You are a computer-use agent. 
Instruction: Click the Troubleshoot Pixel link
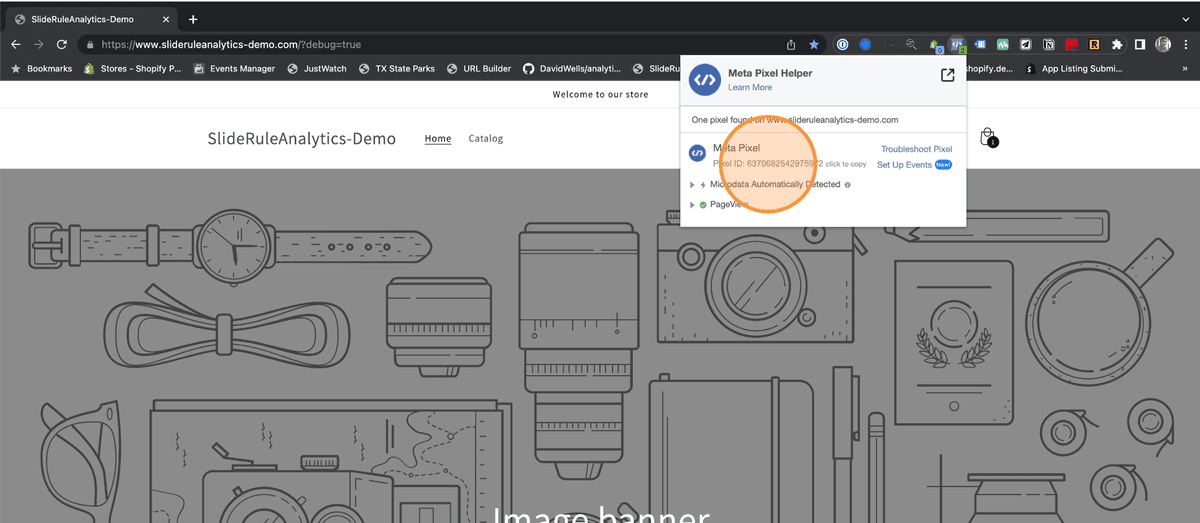point(916,149)
